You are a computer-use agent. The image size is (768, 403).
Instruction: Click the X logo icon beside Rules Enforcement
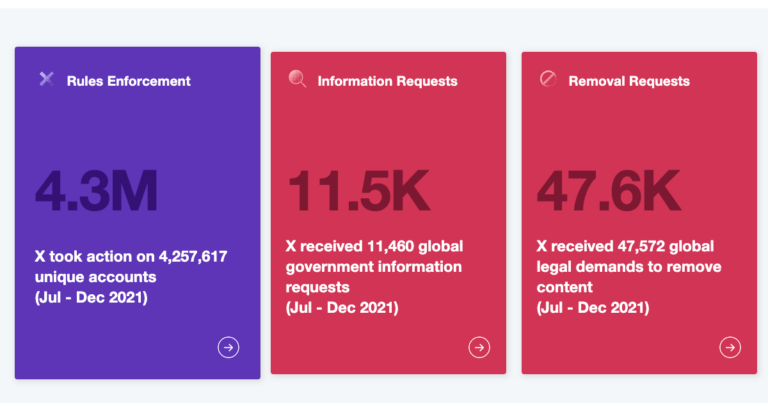point(47,79)
